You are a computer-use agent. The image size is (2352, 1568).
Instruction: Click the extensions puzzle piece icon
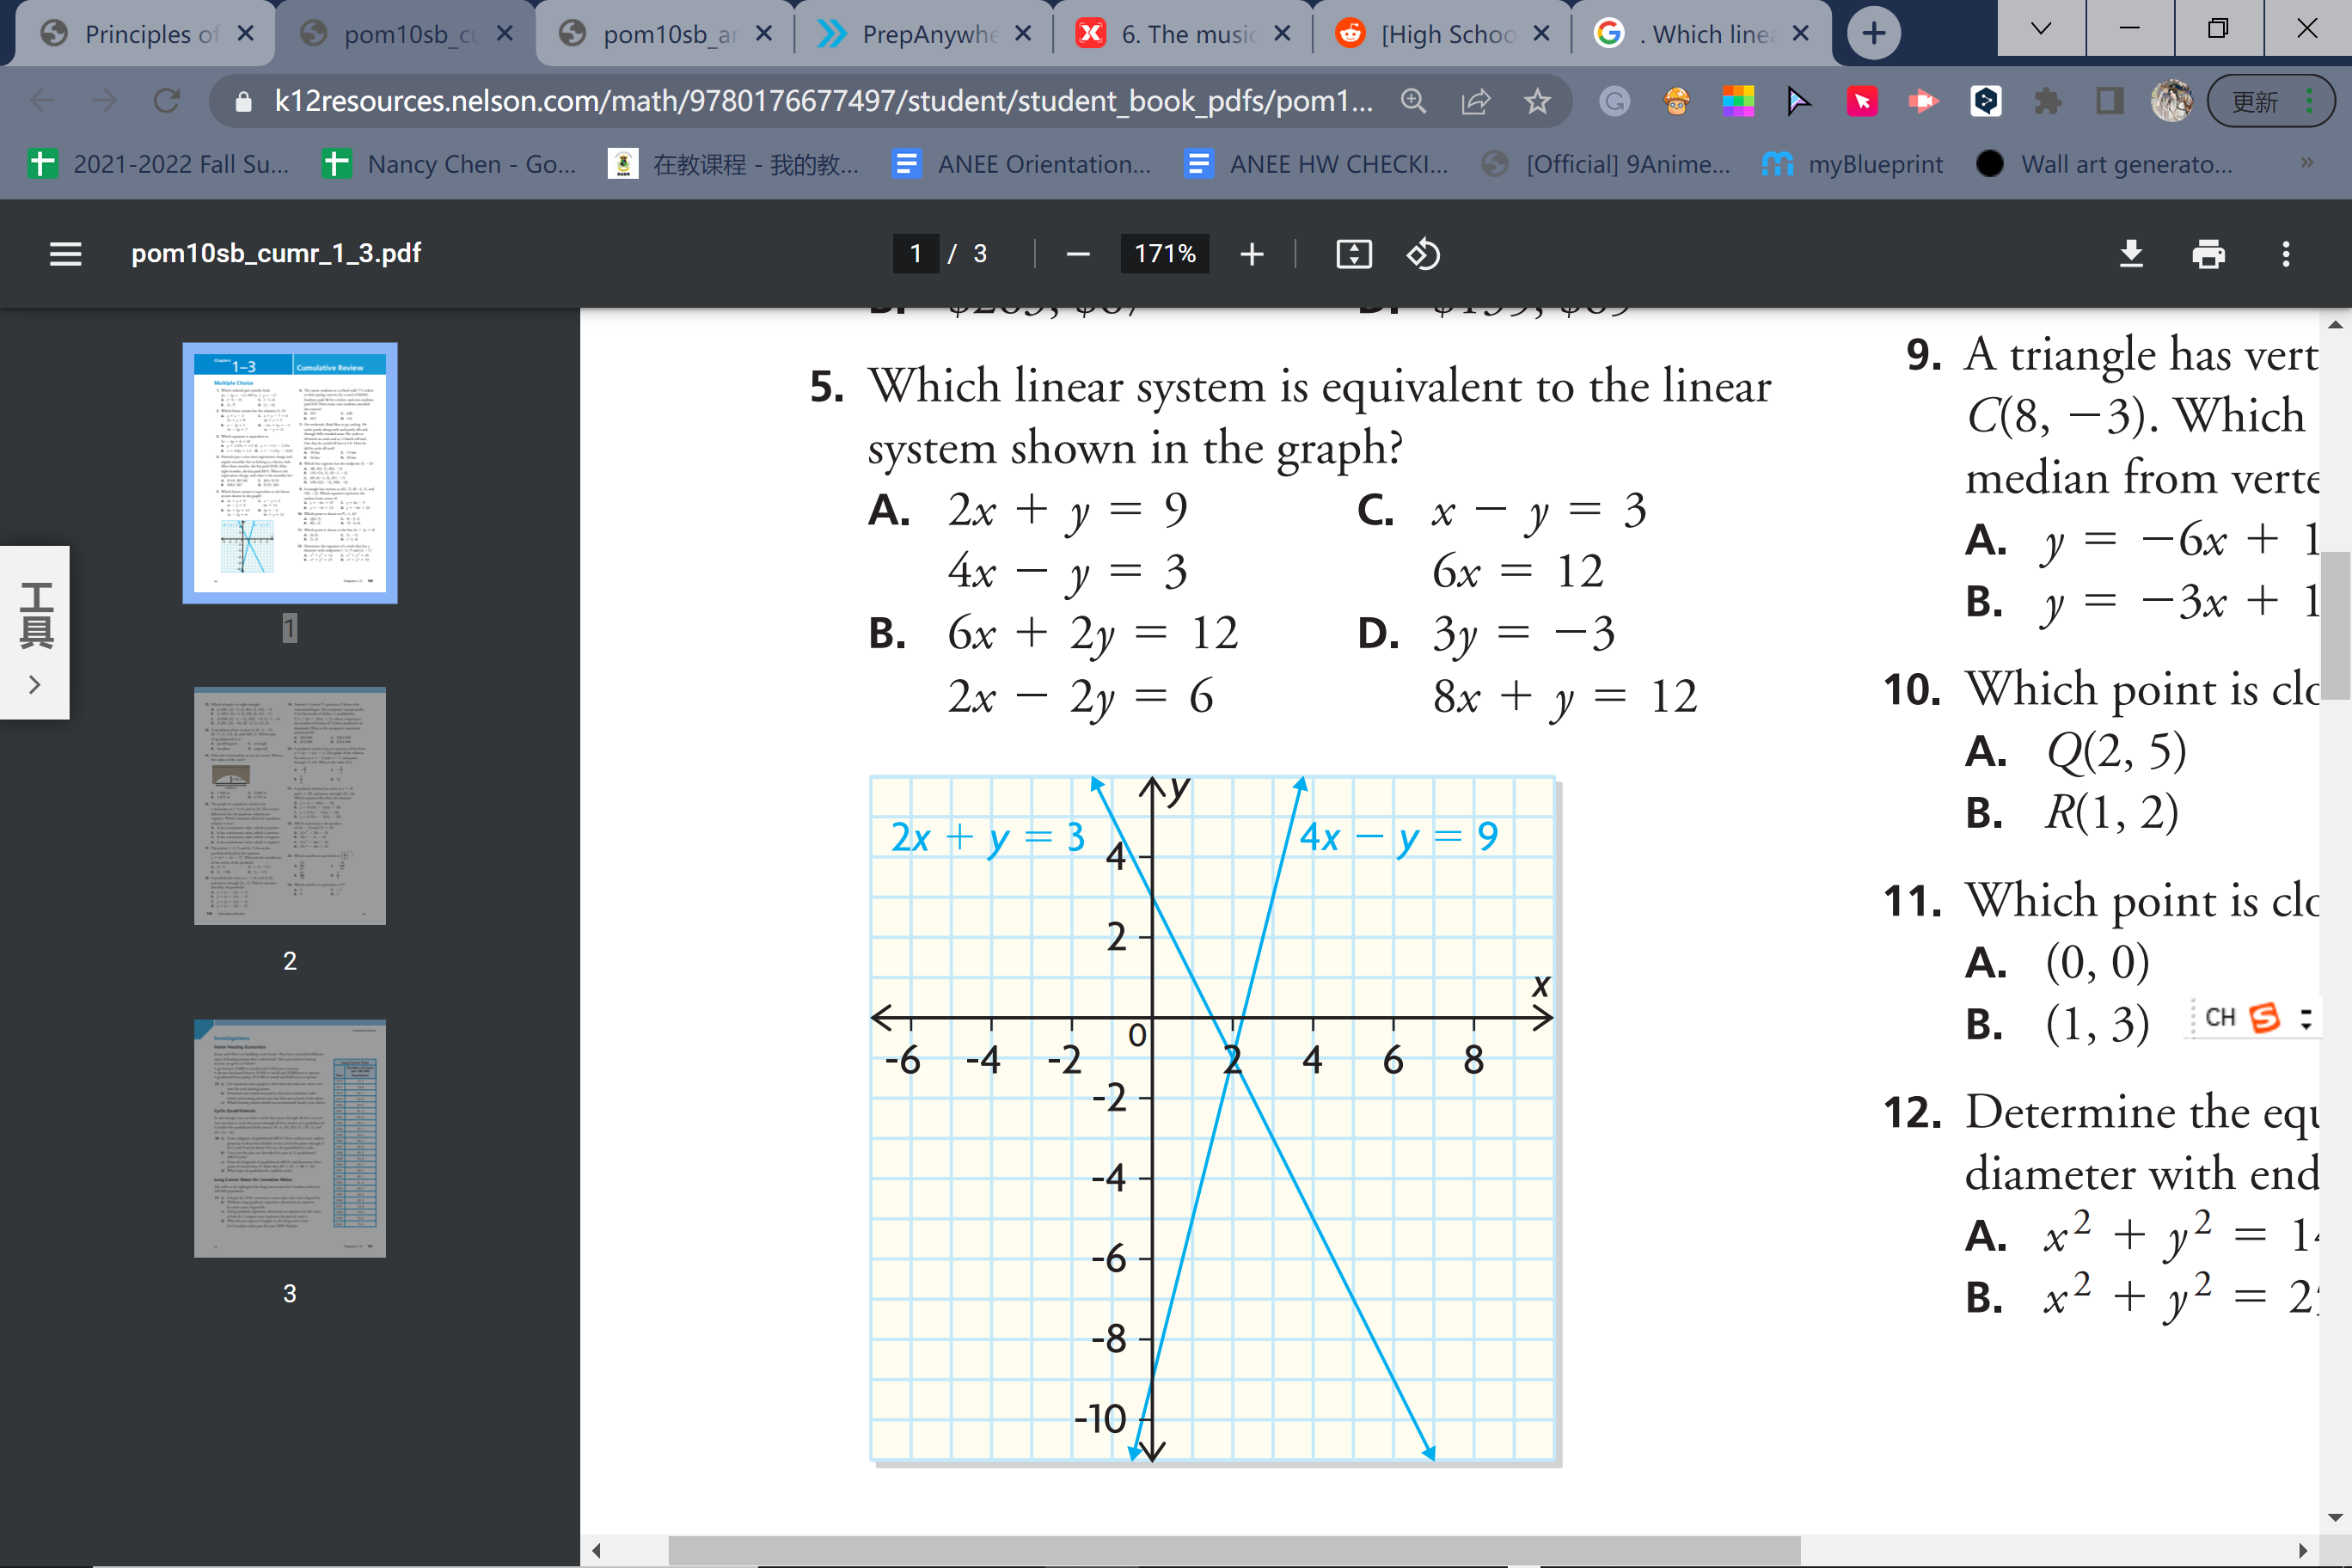[x=2048, y=100]
